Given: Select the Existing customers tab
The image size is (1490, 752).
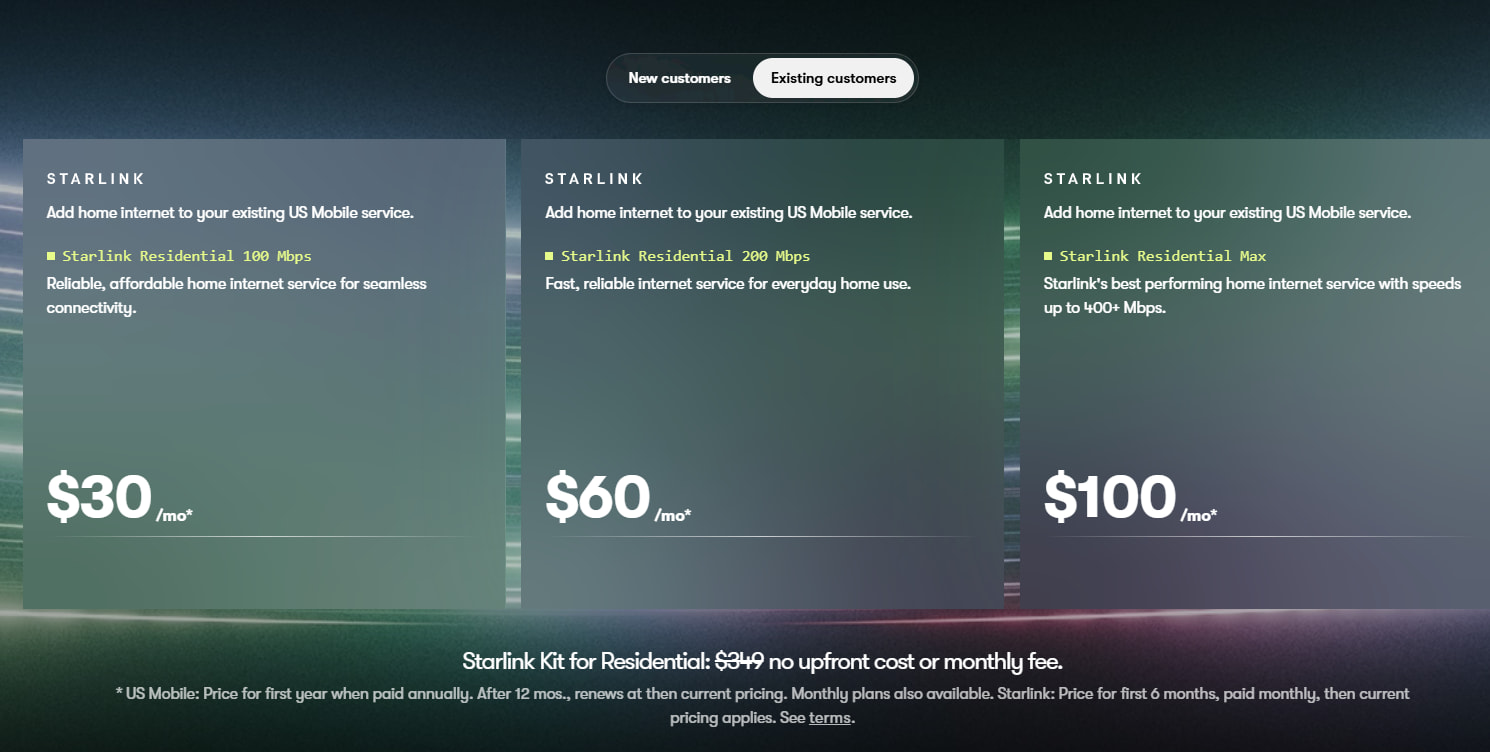Looking at the screenshot, I should 833,78.
